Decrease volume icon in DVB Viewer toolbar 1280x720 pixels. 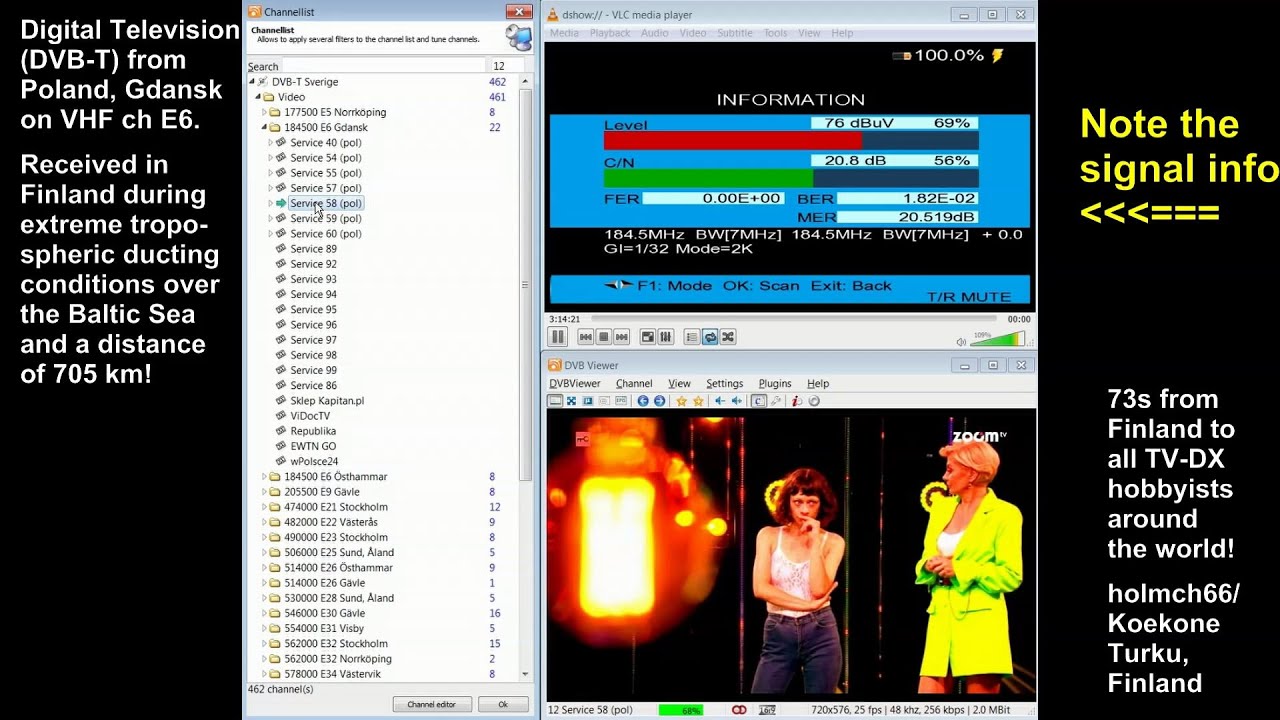click(720, 401)
